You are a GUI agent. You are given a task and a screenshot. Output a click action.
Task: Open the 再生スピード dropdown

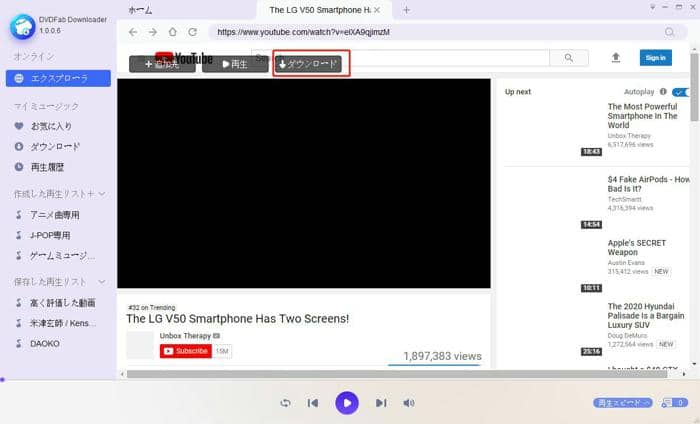coord(622,403)
